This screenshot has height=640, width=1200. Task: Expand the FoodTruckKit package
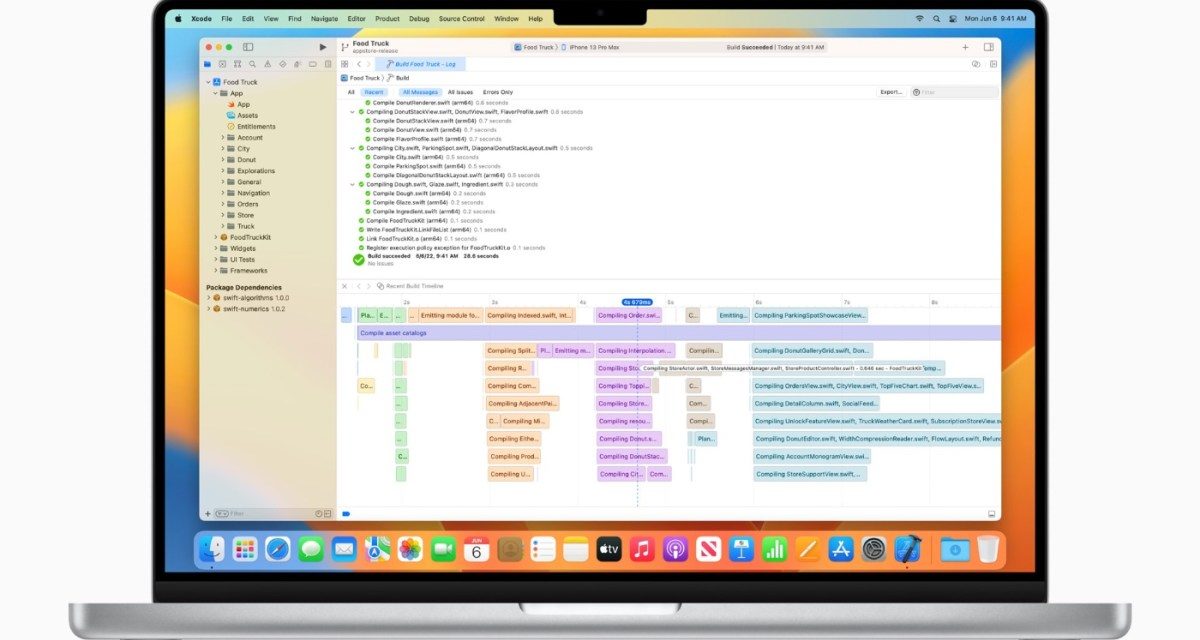[215, 238]
